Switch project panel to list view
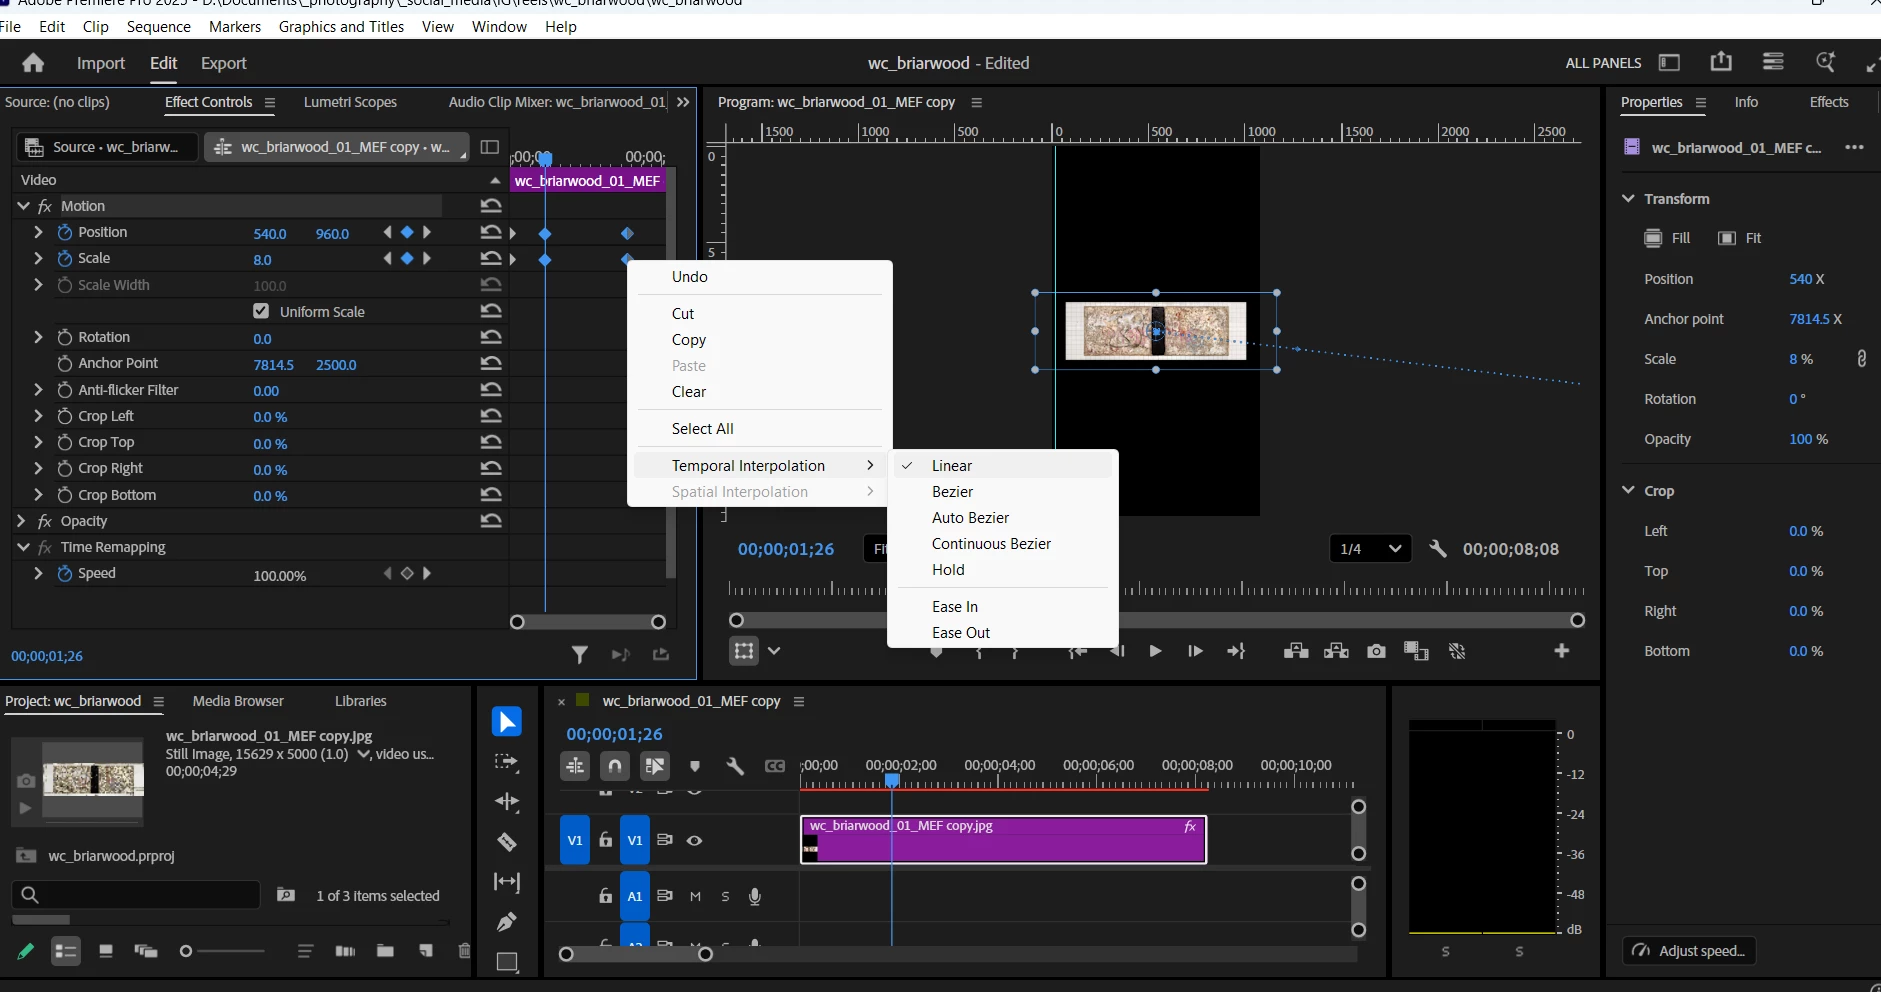This screenshot has width=1881, height=992. [x=66, y=951]
